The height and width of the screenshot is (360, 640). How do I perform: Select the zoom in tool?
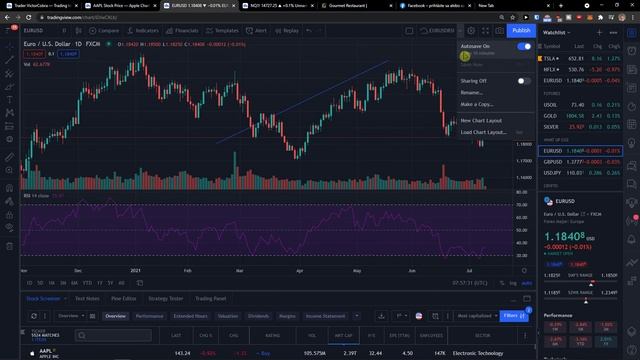pos(9,170)
